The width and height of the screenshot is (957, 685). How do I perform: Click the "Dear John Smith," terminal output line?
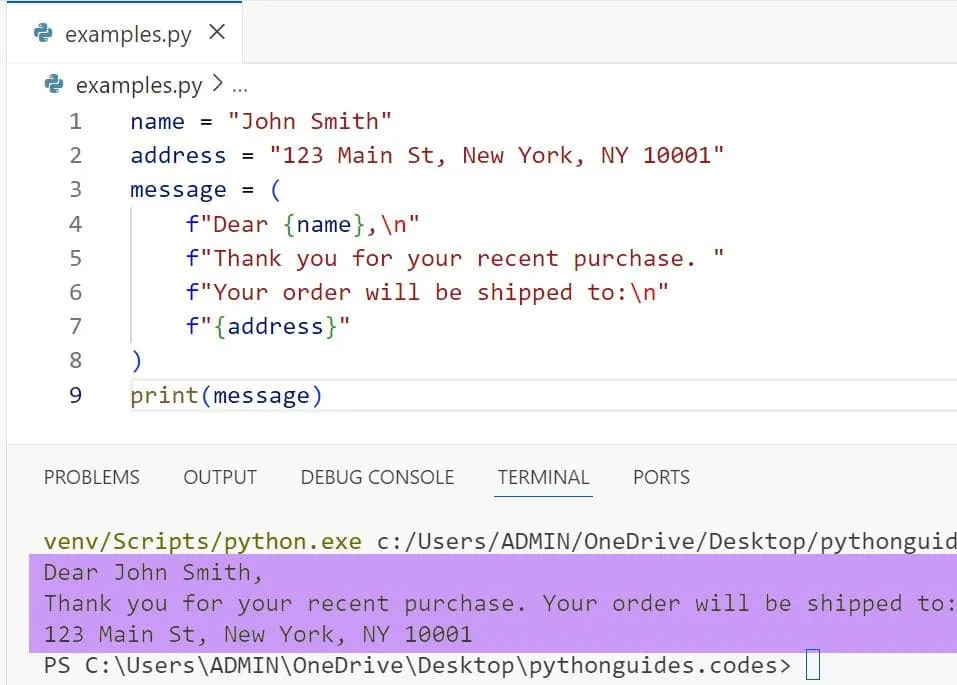click(153, 572)
